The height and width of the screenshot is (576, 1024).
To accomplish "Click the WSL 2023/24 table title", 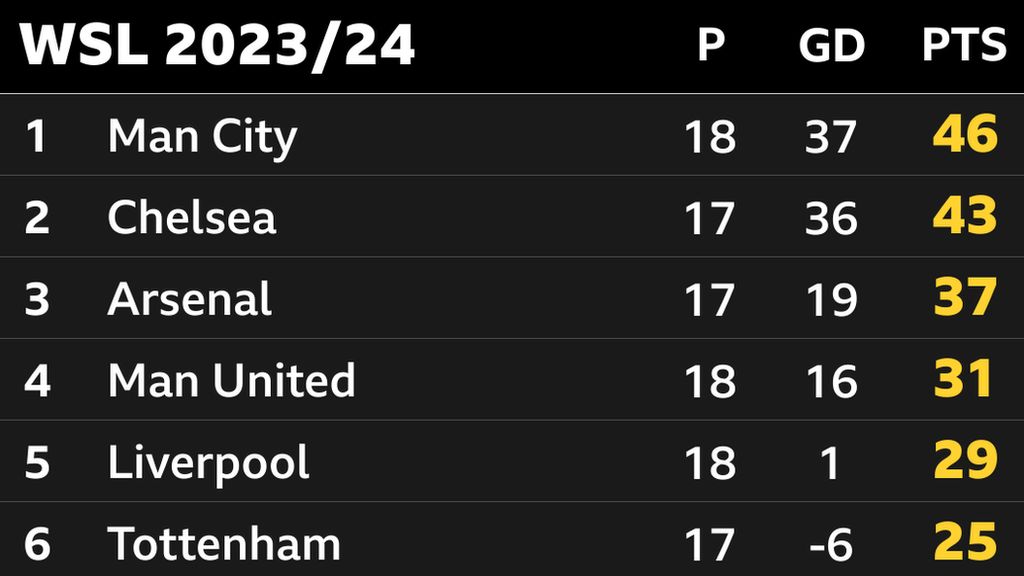I will click(217, 46).
